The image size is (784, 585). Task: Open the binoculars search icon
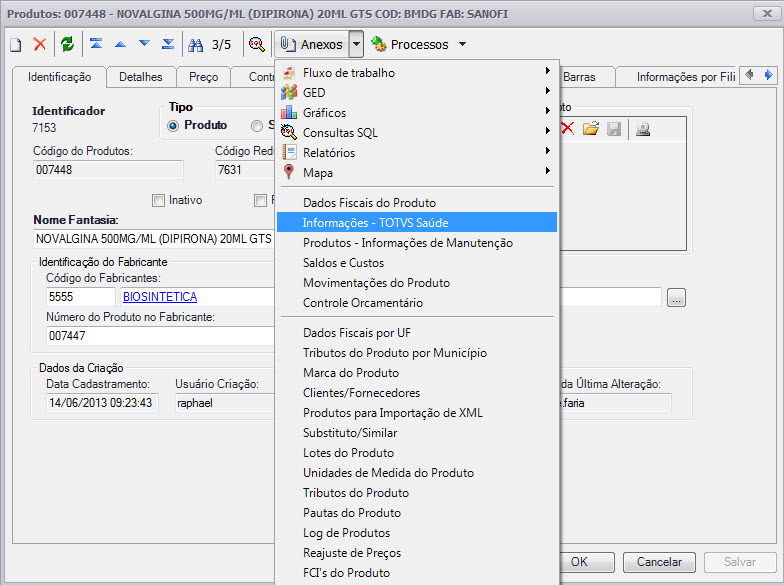(x=196, y=45)
